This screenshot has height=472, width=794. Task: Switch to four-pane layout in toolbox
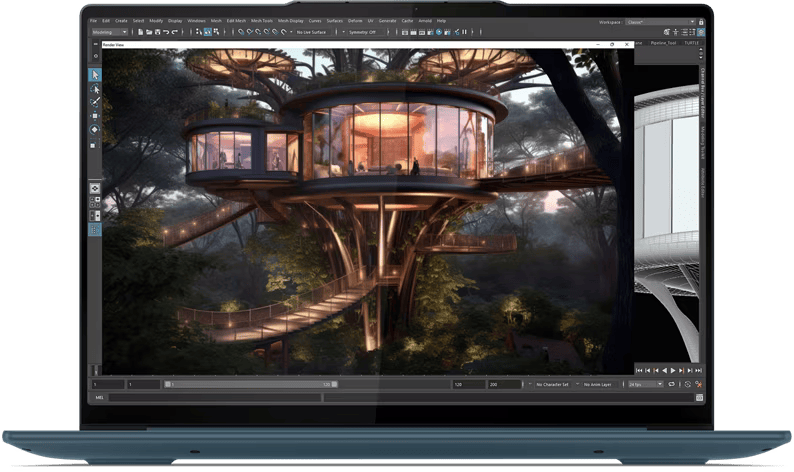(x=95, y=201)
